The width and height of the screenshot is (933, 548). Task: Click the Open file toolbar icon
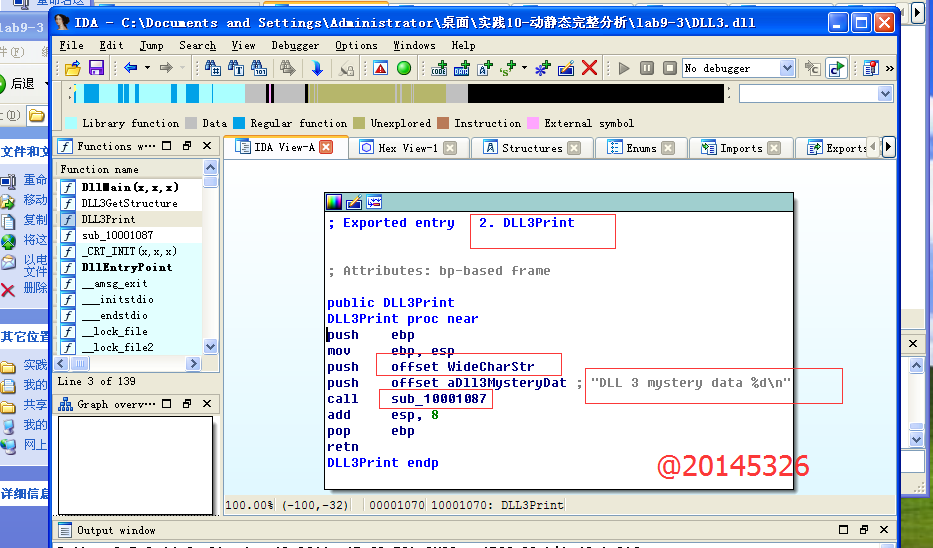tap(72, 68)
